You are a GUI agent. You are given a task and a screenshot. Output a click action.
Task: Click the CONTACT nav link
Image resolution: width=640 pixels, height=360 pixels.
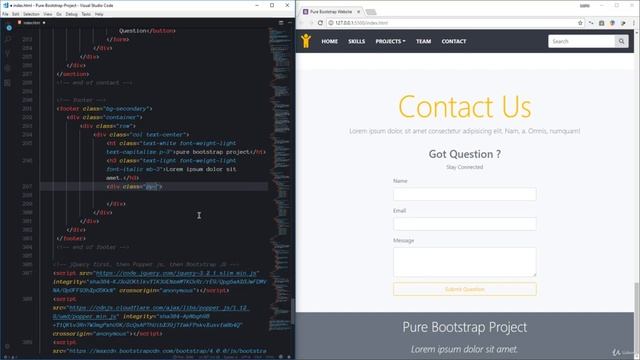[453, 41]
